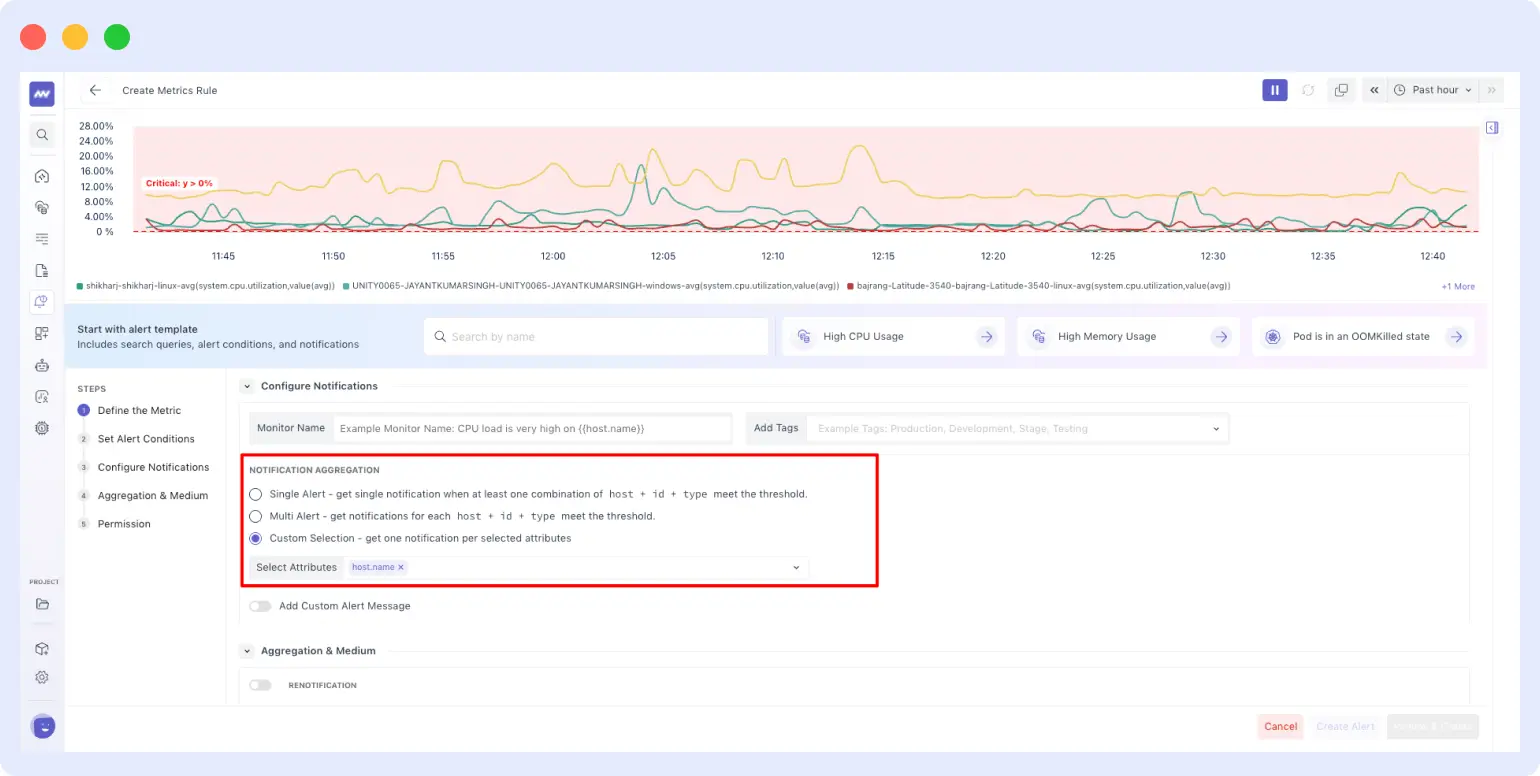1540x776 pixels.
Task: Open the settings gear icon in the sidebar
Action: [x=42, y=677]
